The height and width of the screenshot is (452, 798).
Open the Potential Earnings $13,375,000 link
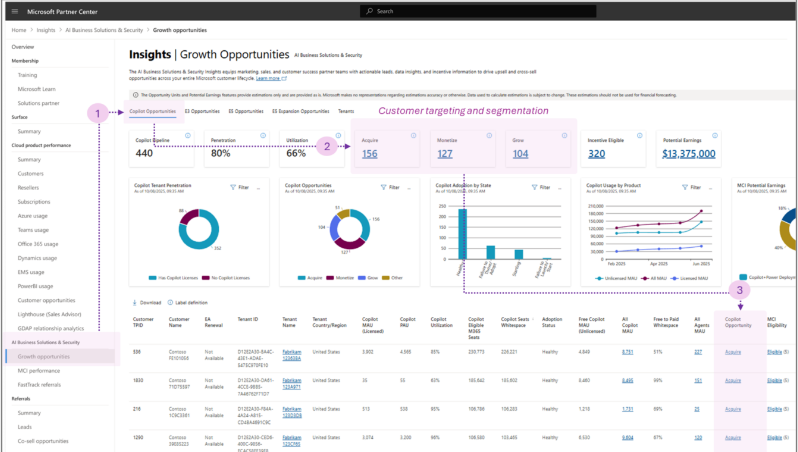point(690,153)
